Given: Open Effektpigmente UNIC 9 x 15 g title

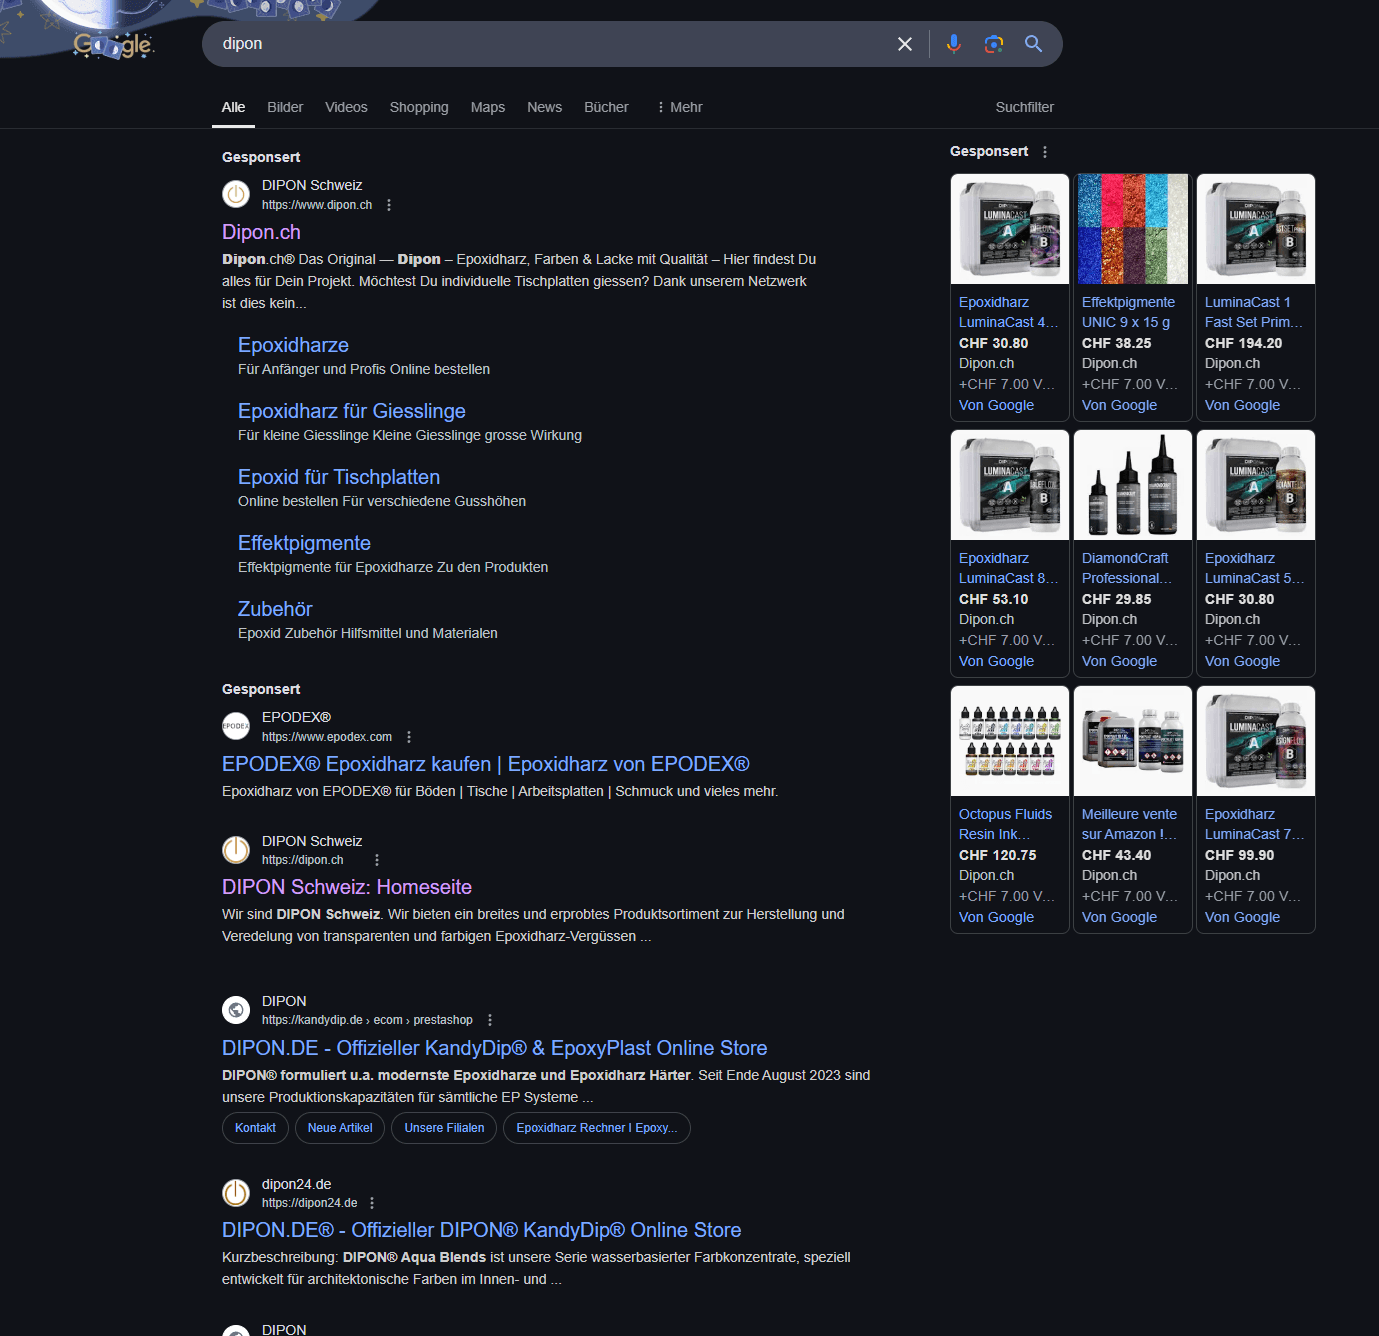Looking at the screenshot, I should pos(1129,312).
